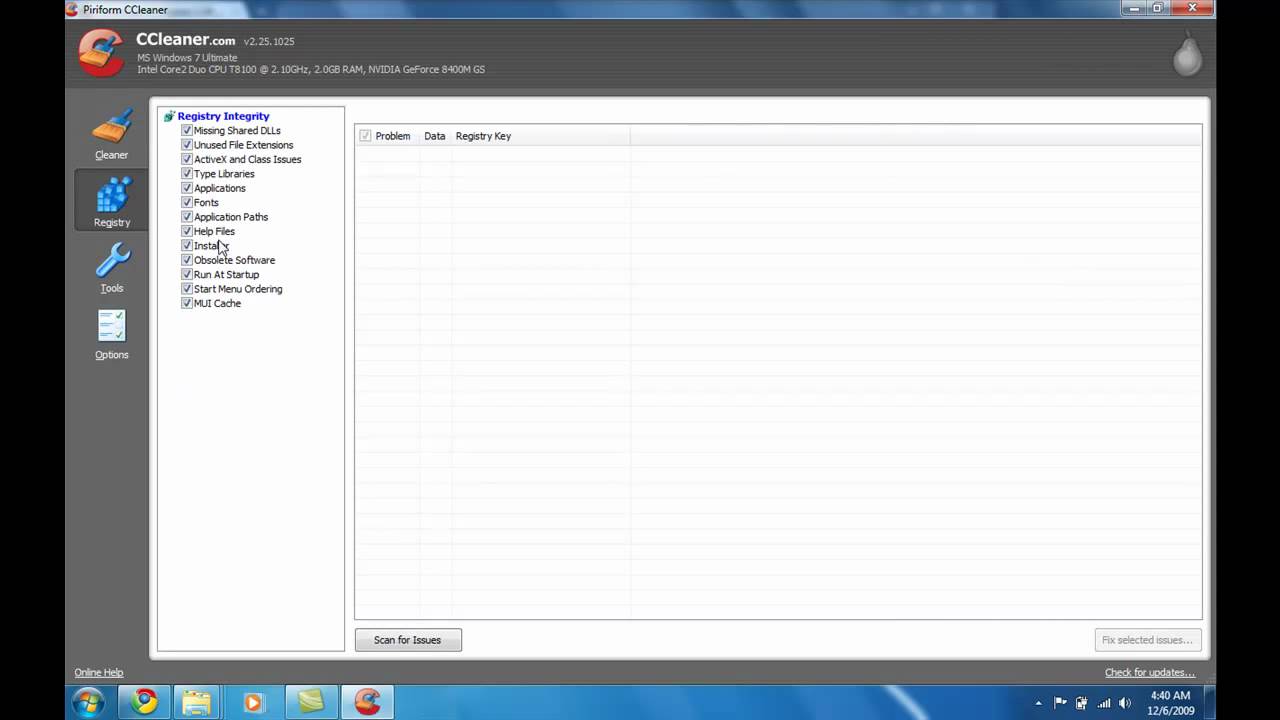Uncheck Missing Shared DLLs
Screen dimensions: 1280x720
187,130
